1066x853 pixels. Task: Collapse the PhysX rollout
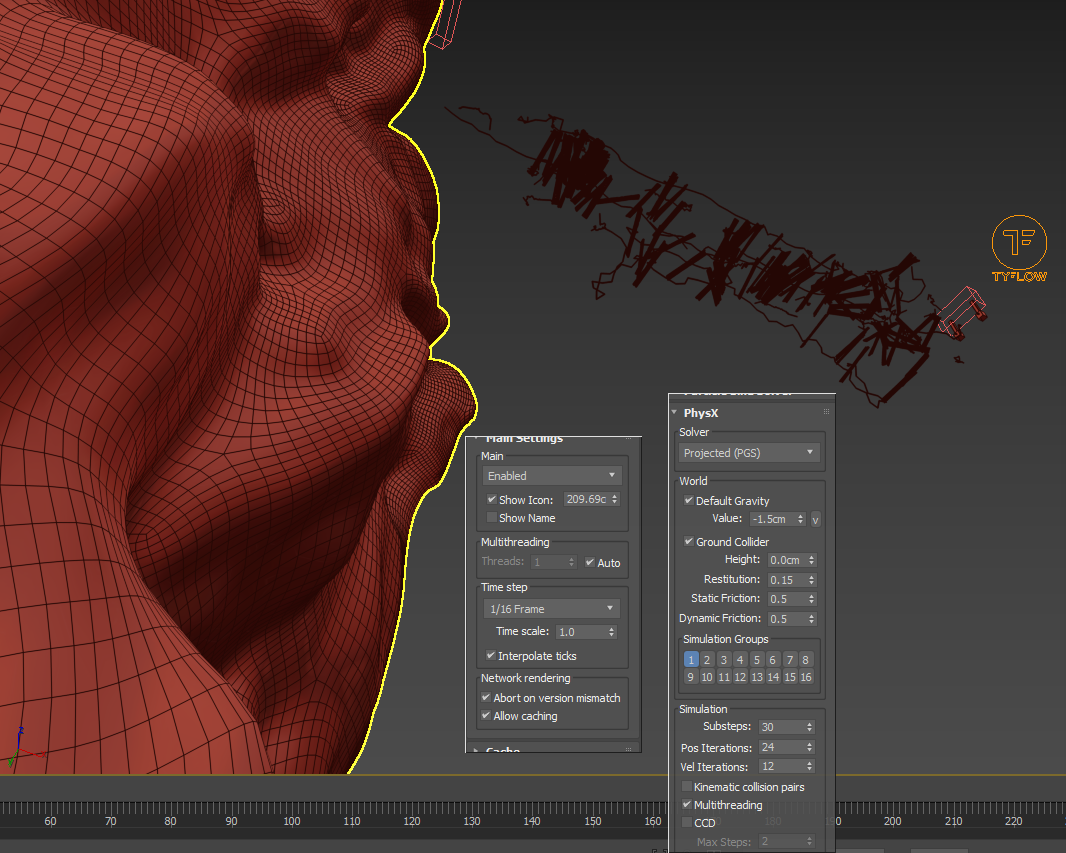pyautogui.click(x=675, y=413)
